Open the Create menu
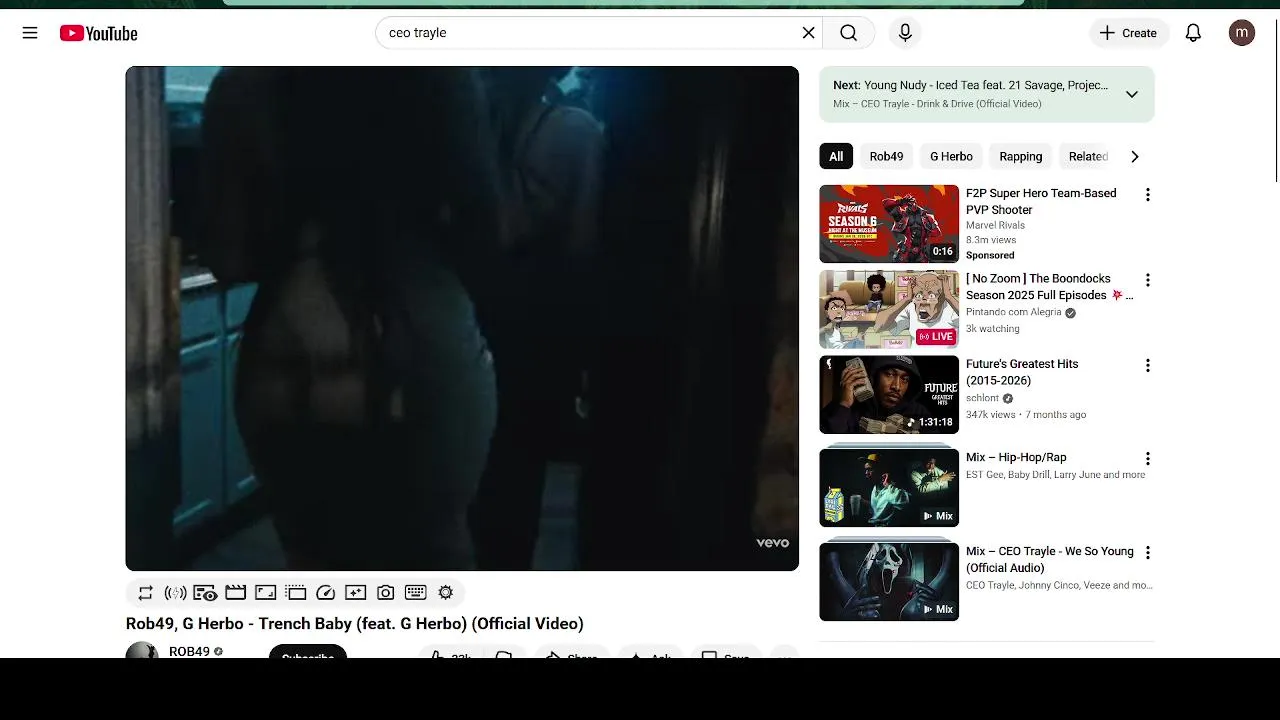The height and width of the screenshot is (720, 1280). 1129,33
